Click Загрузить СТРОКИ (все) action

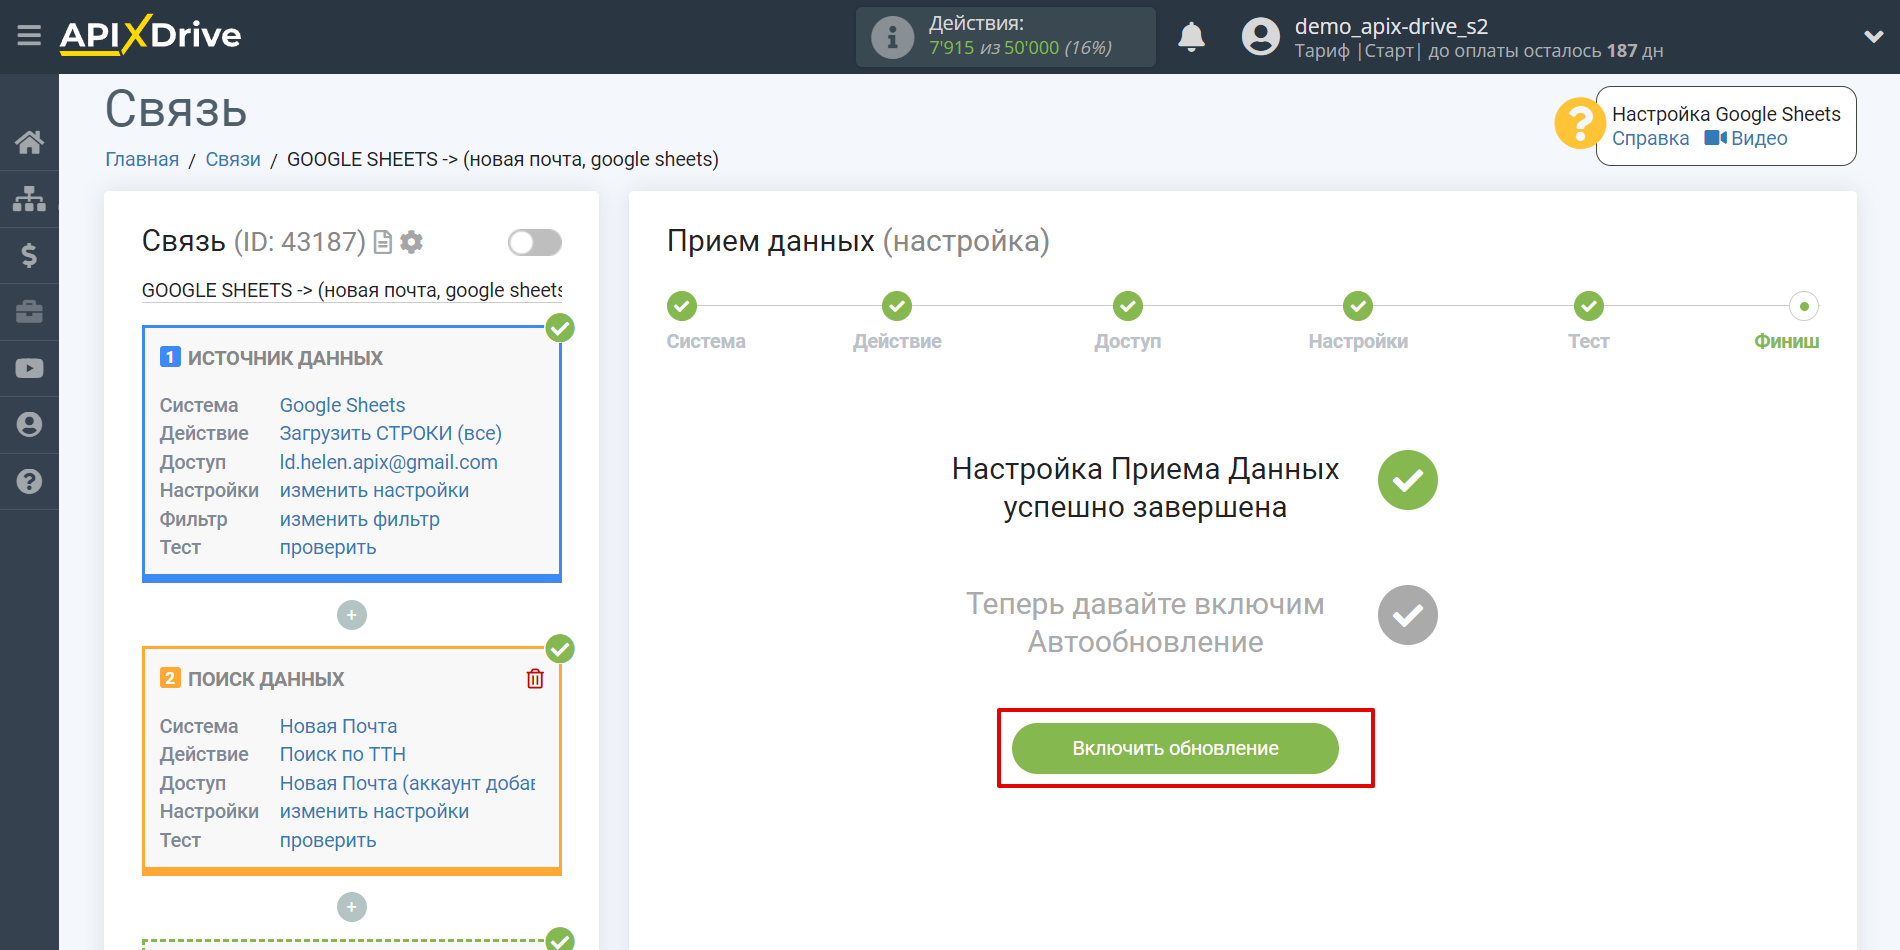click(x=391, y=433)
